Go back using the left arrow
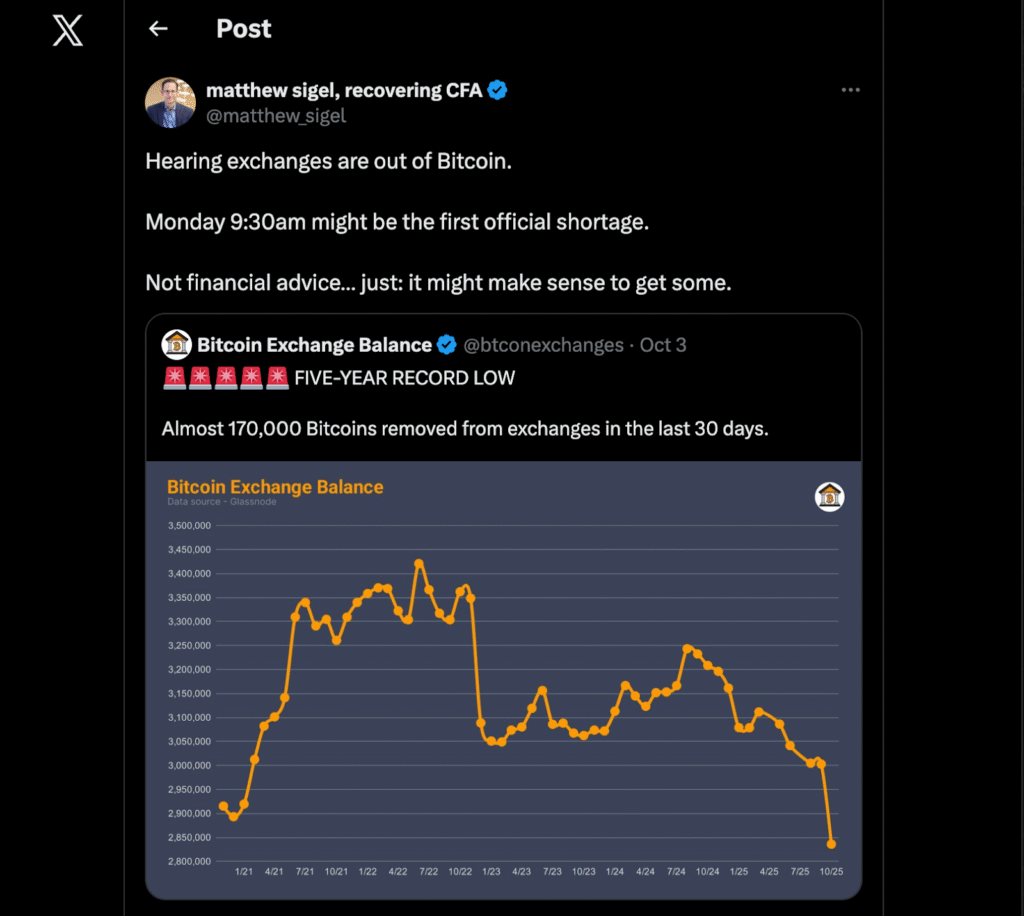Image resolution: width=1024 pixels, height=916 pixels. tap(158, 29)
